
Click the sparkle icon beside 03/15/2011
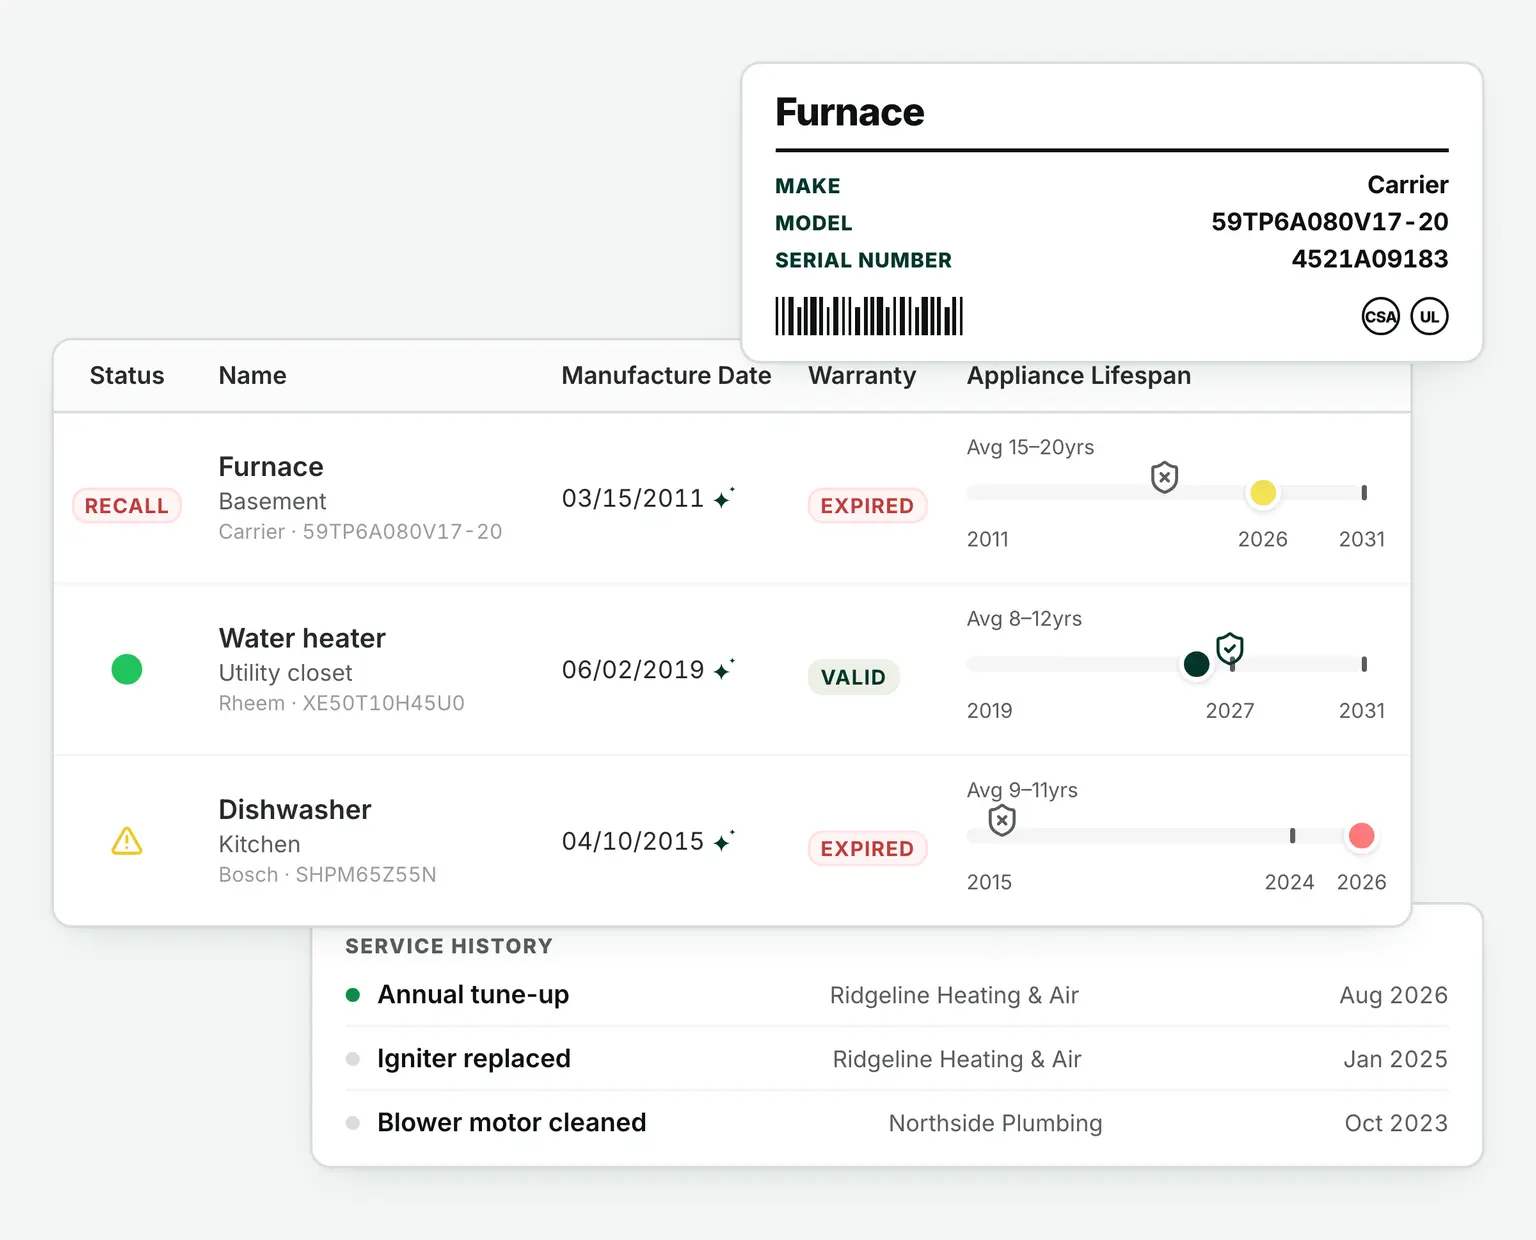point(724,498)
